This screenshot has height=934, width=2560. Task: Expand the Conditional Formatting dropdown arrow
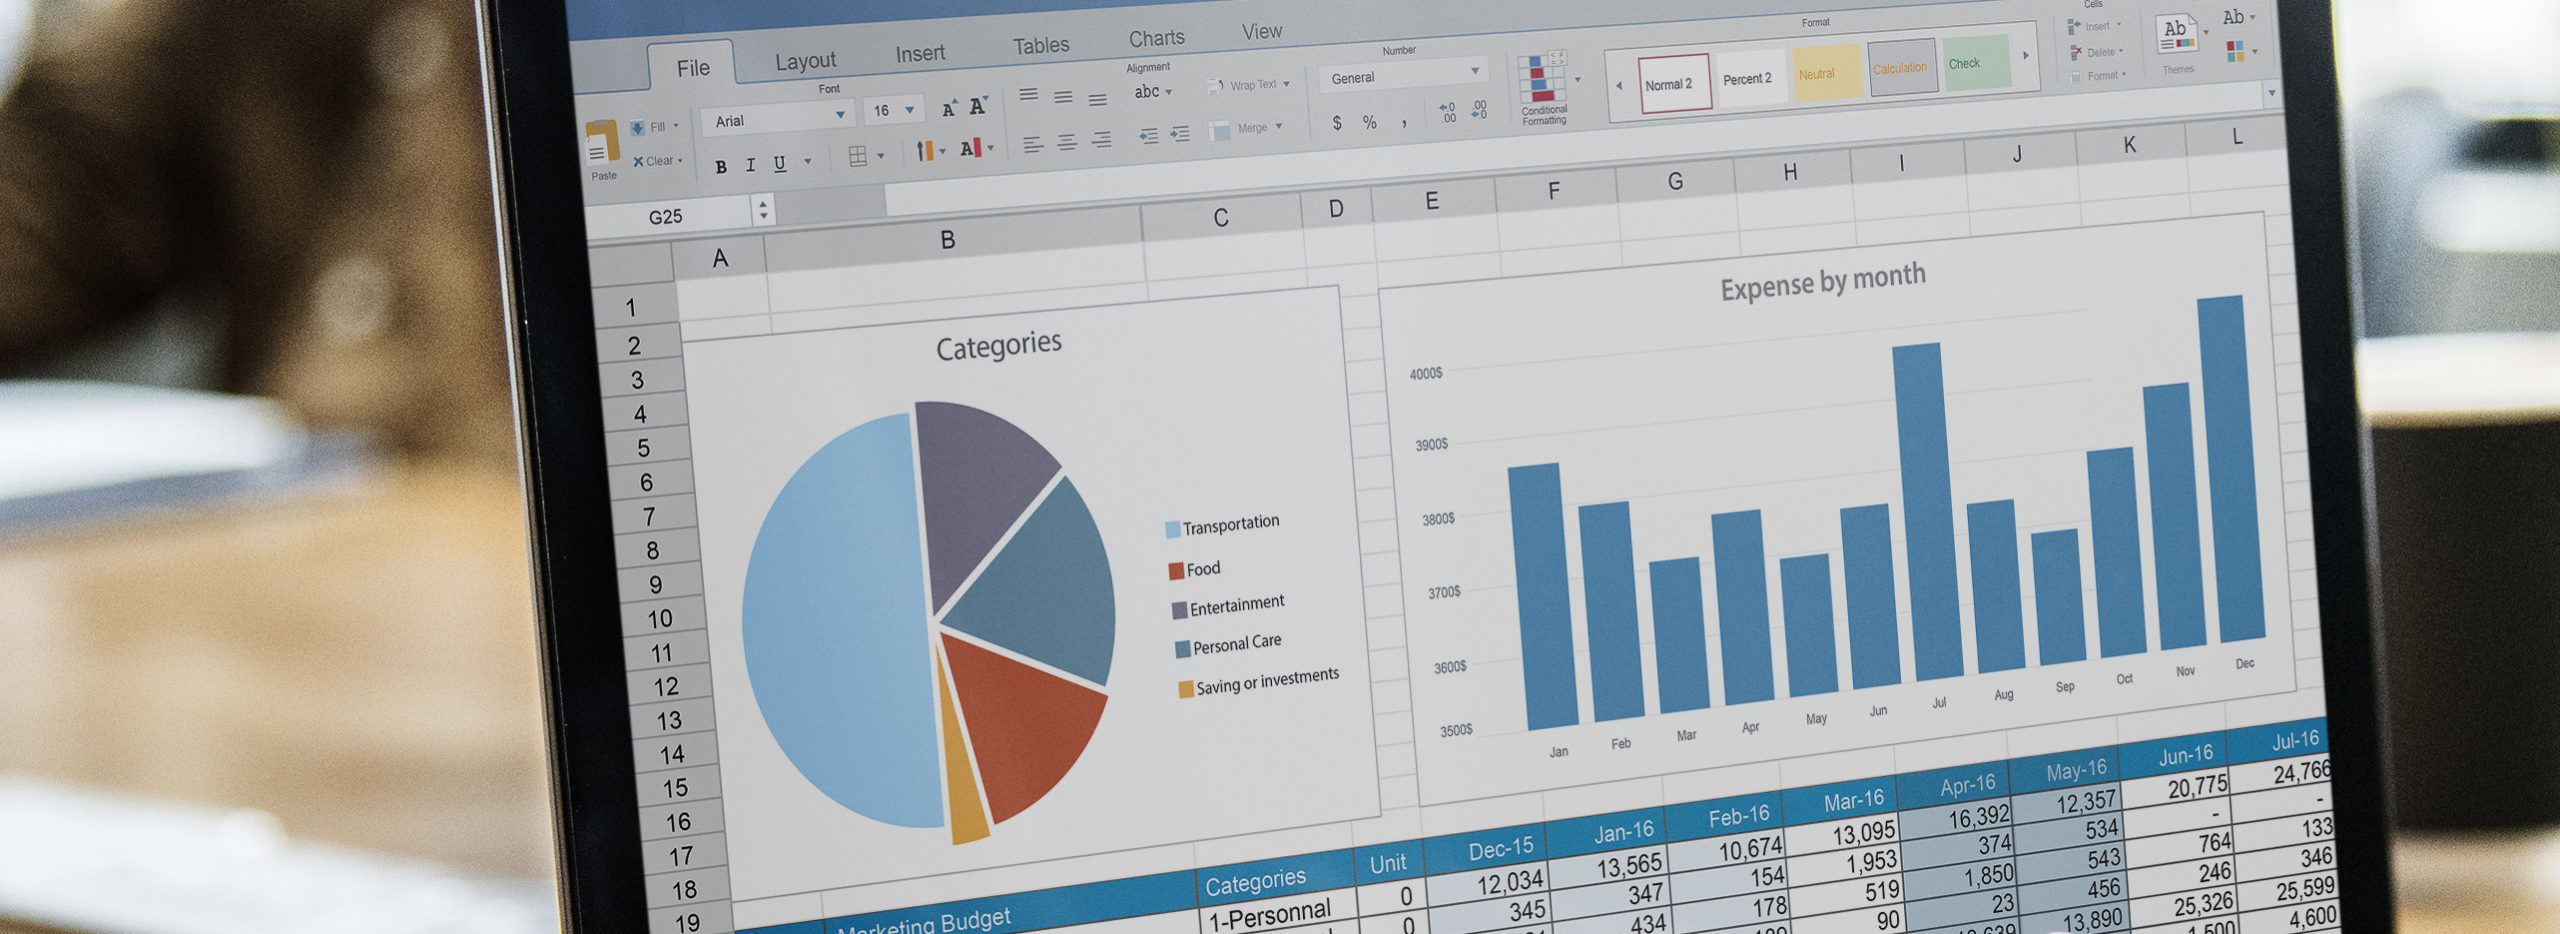tap(1578, 80)
